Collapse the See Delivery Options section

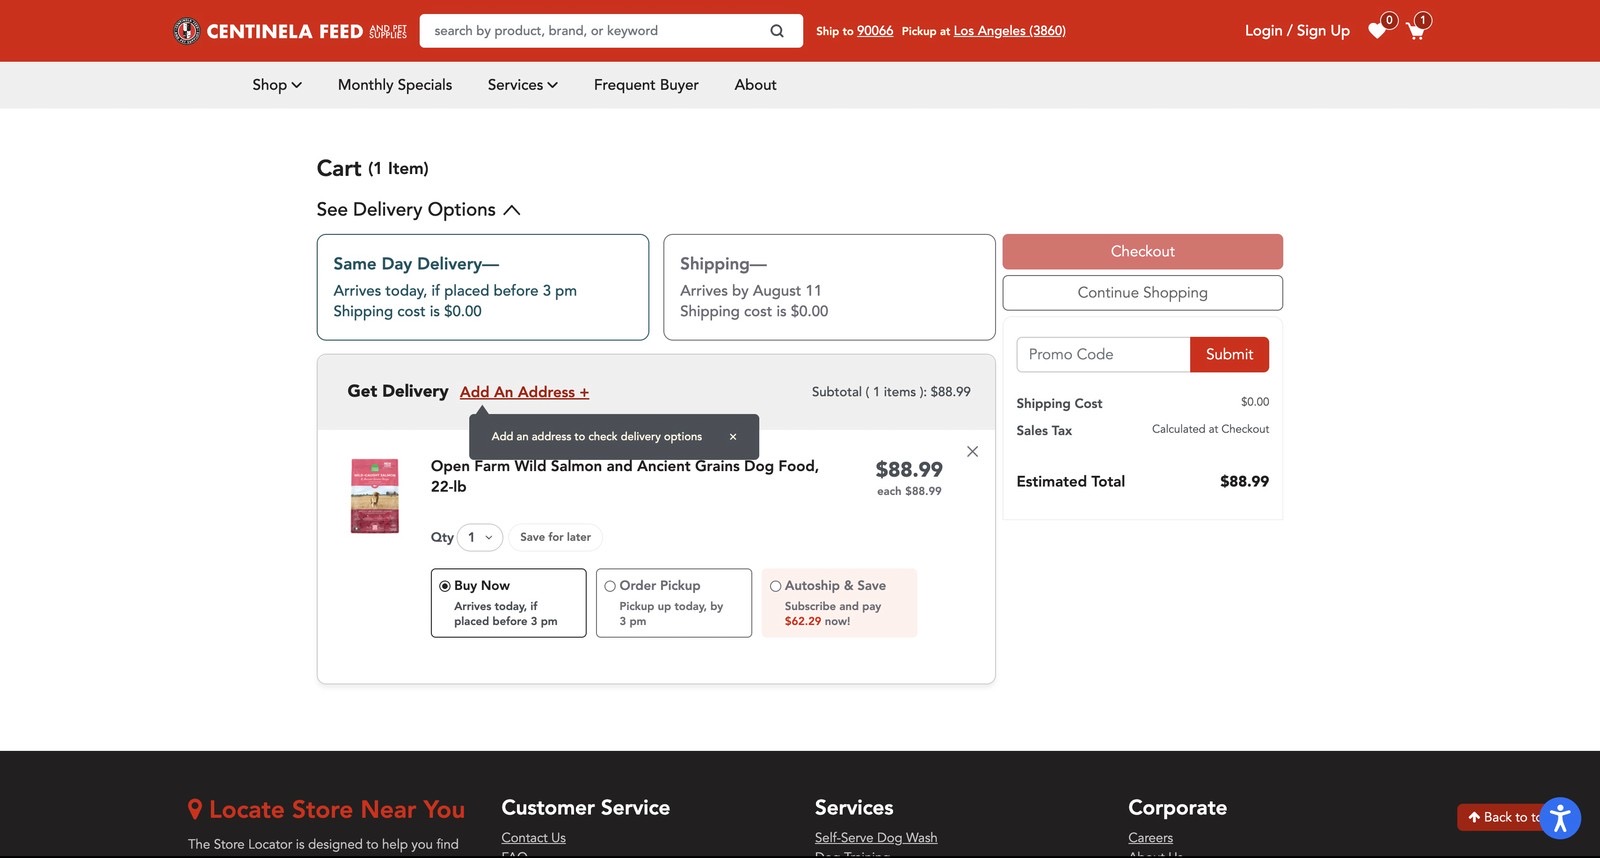tap(418, 210)
